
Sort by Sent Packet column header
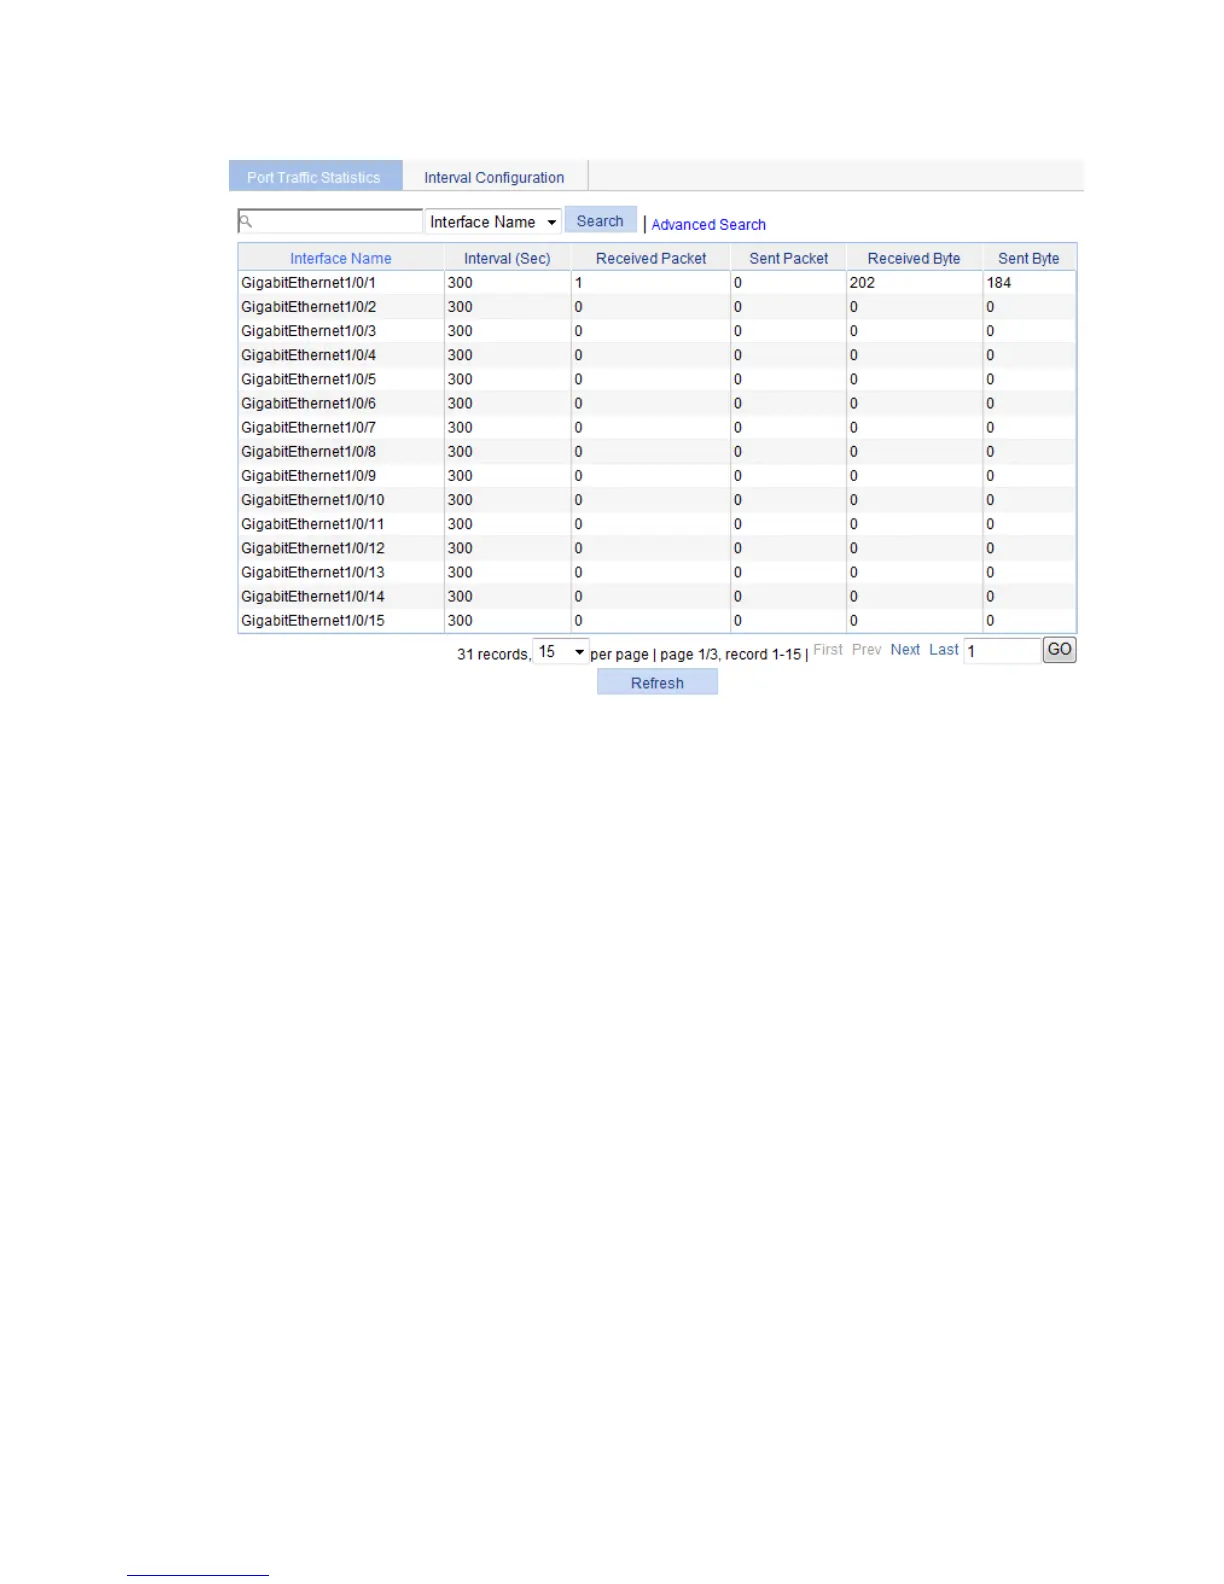tap(789, 258)
